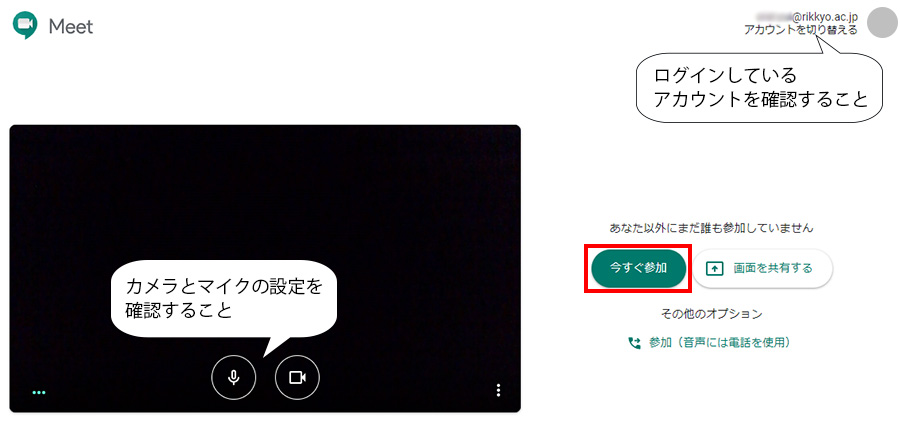Viewport: 900px width, 441px height.
Task: Mute the microphone in the preview
Action: point(234,377)
